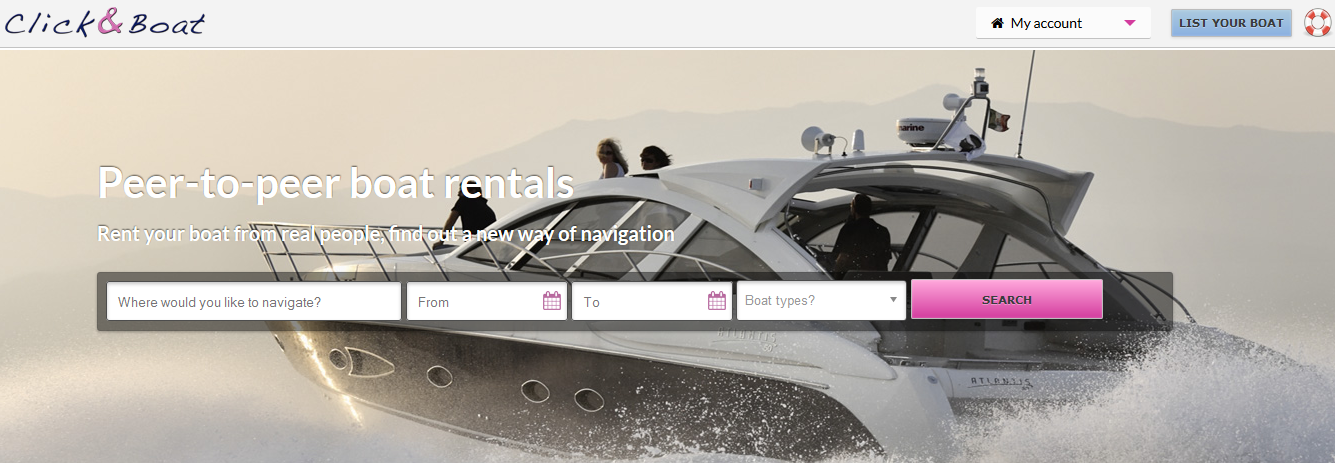Click the Click&Boat logo
This screenshot has height=463, width=1335.
[x=104, y=22]
